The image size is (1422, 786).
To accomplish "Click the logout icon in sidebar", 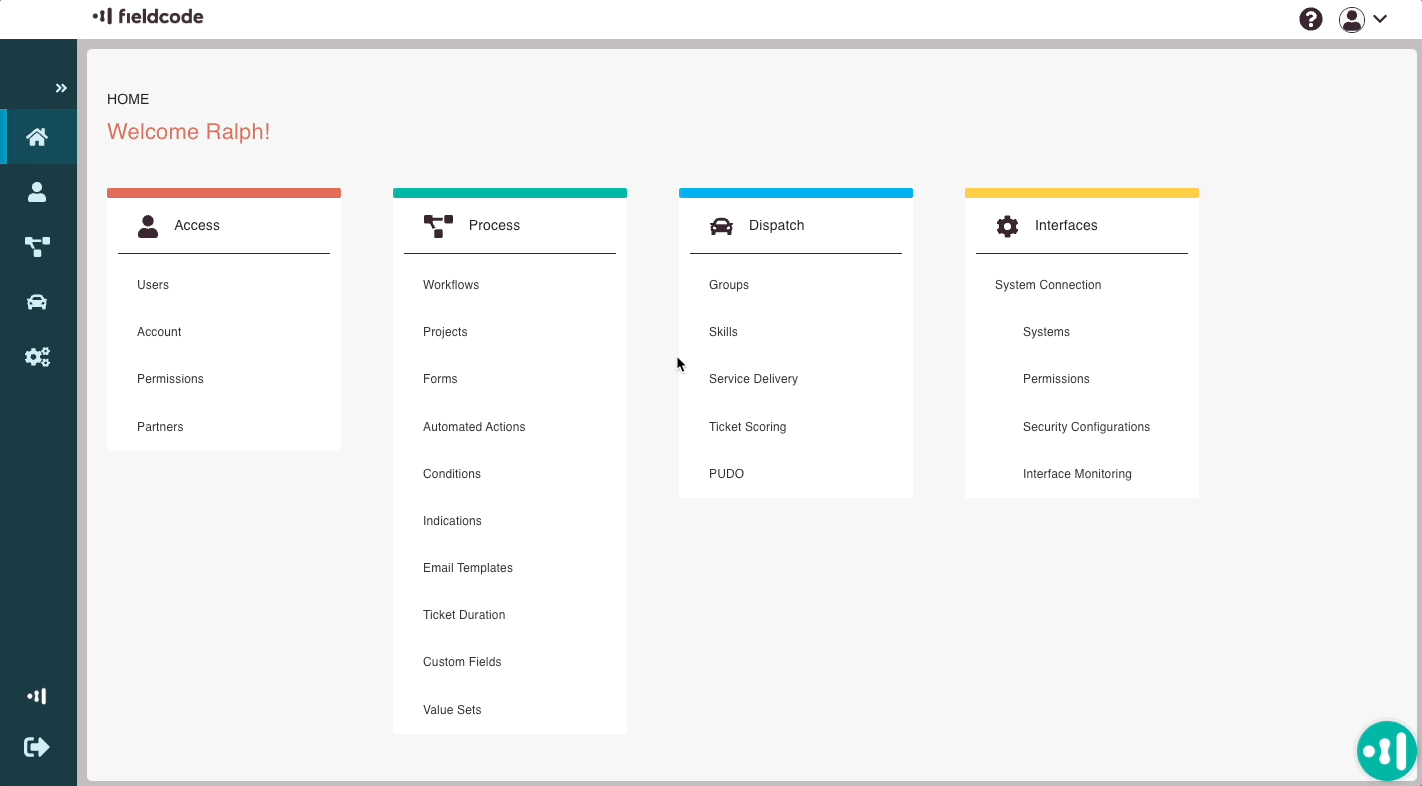I will pos(37,747).
